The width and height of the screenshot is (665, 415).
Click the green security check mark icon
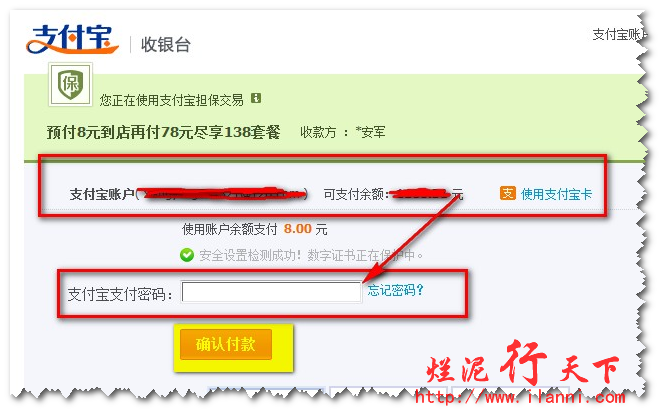pos(187,255)
